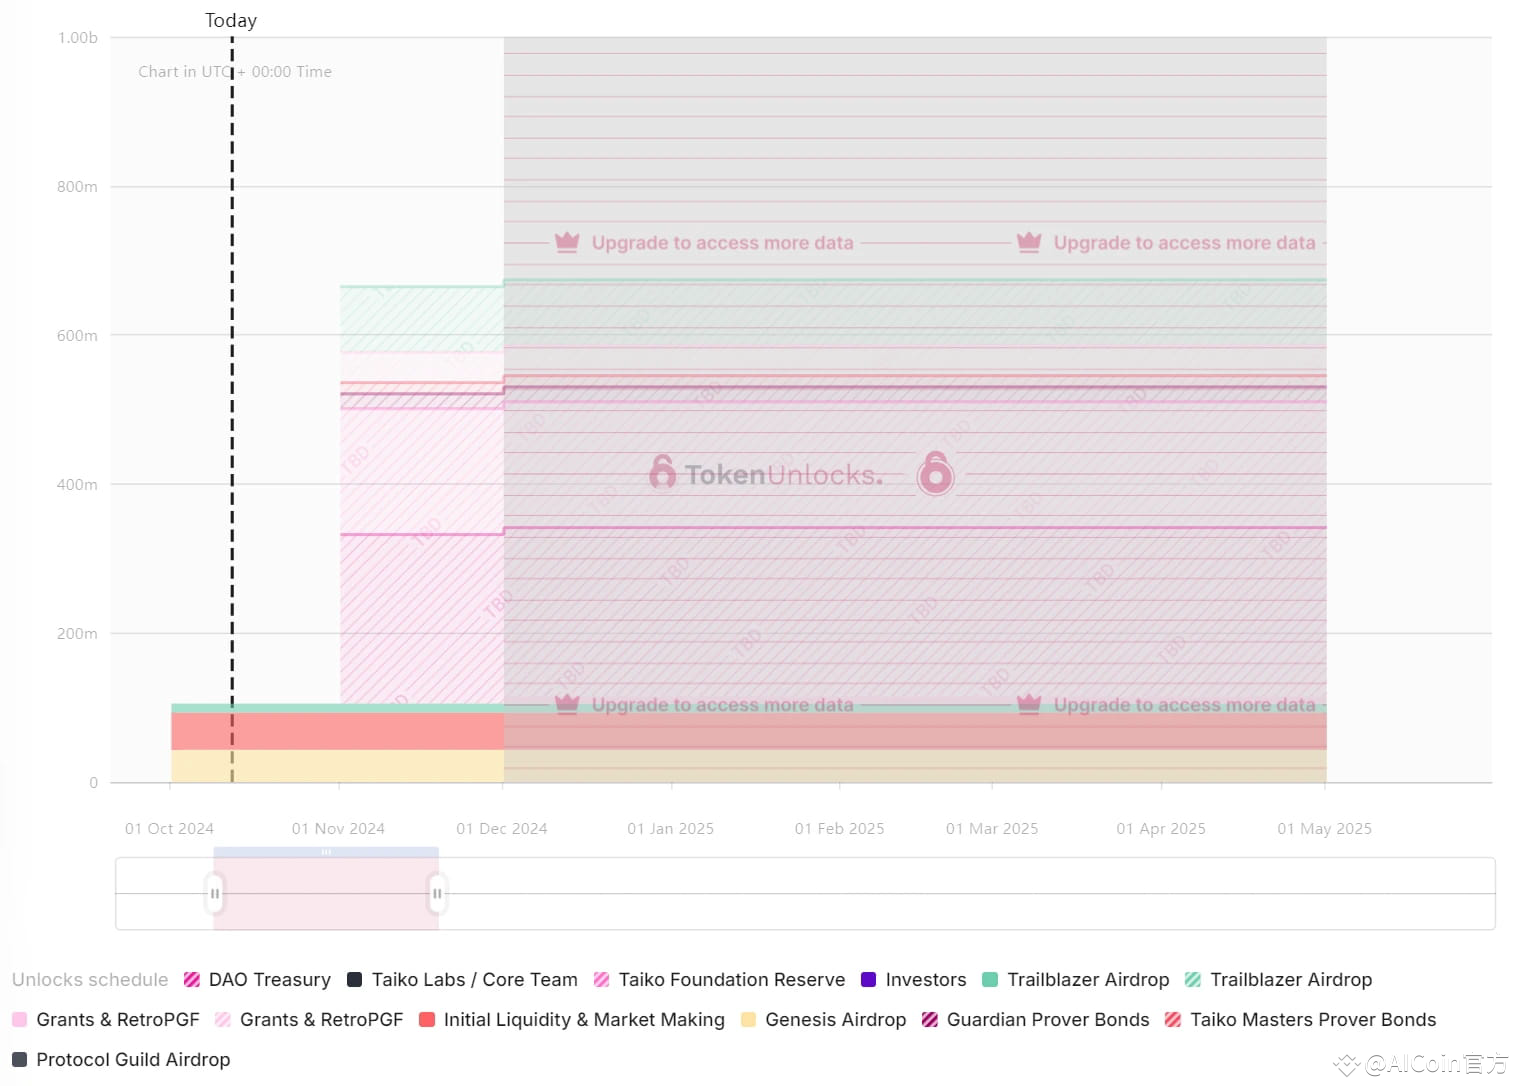Click the crown icon in the lower-right upgrade prompt
The width and height of the screenshot is (1517, 1086).
coord(1029,704)
